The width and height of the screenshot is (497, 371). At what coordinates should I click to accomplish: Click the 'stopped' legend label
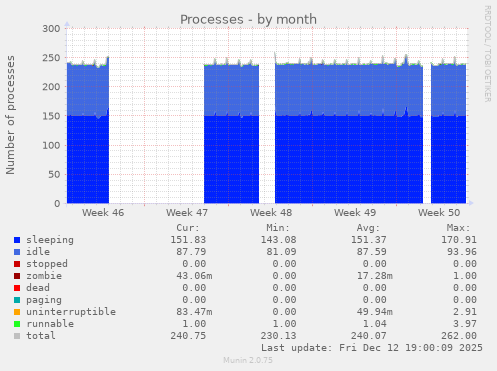pyautogui.click(x=47, y=264)
